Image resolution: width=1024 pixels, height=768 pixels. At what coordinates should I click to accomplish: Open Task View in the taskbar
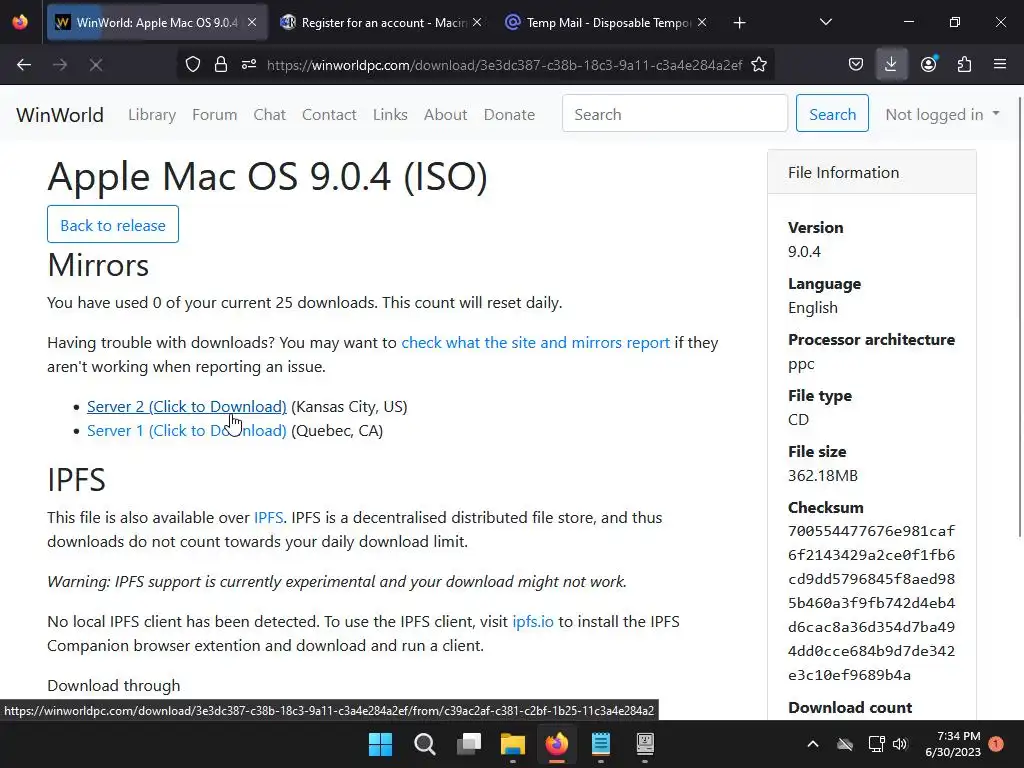469,744
